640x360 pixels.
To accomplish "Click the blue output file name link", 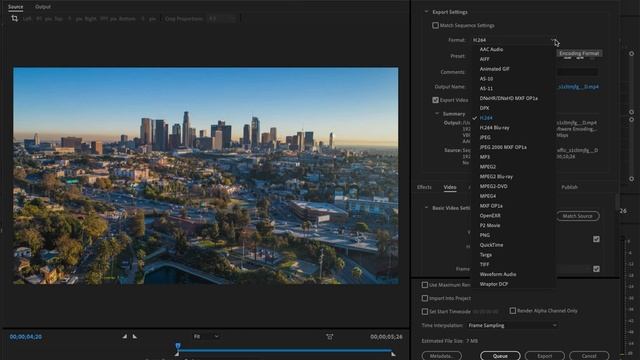I will 578,87.
